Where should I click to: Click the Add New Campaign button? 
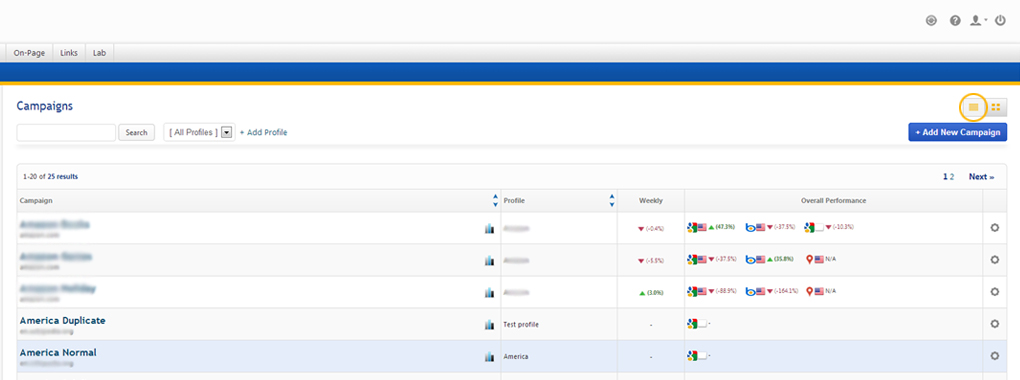point(958,132)
